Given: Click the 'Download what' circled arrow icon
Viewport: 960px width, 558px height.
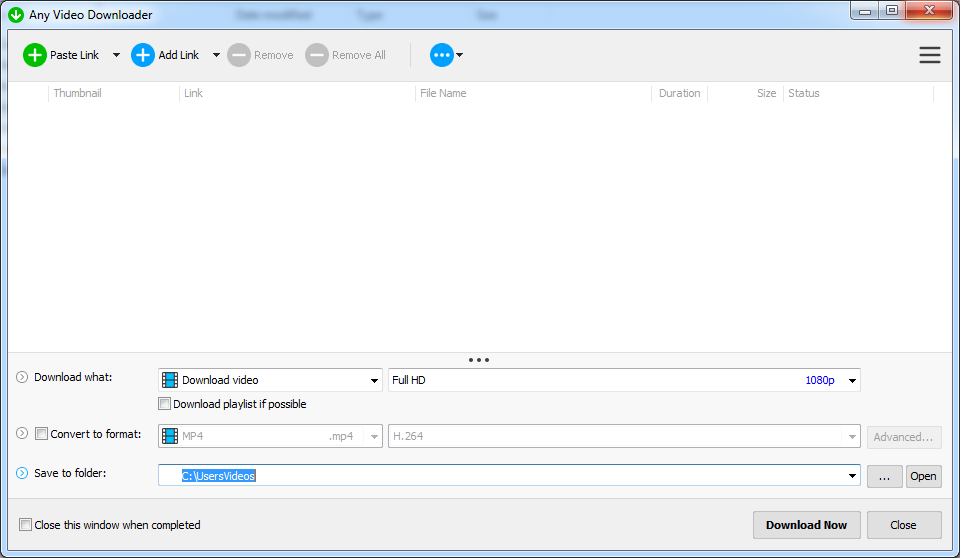Looking at the screenshot, I should point(22,377).
